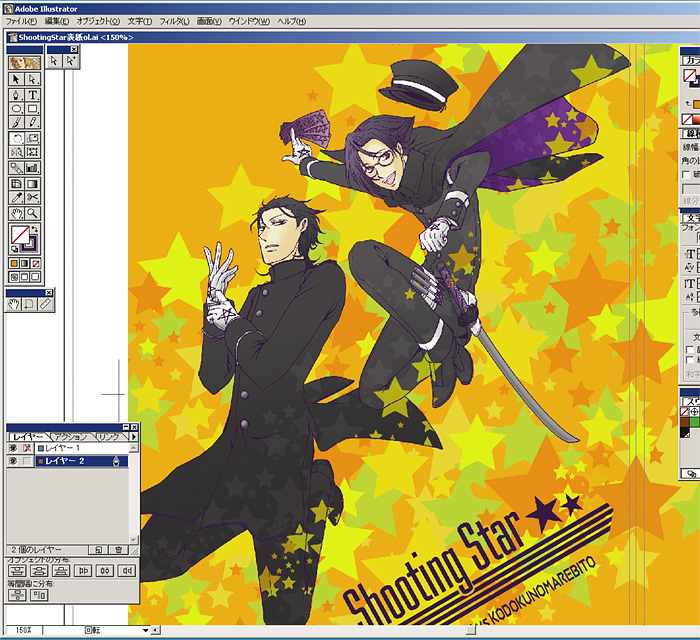Click the Create New Layer button
The width and height of the screenshot is (700, 640).
pyautogui.click(x=99, y=550)
